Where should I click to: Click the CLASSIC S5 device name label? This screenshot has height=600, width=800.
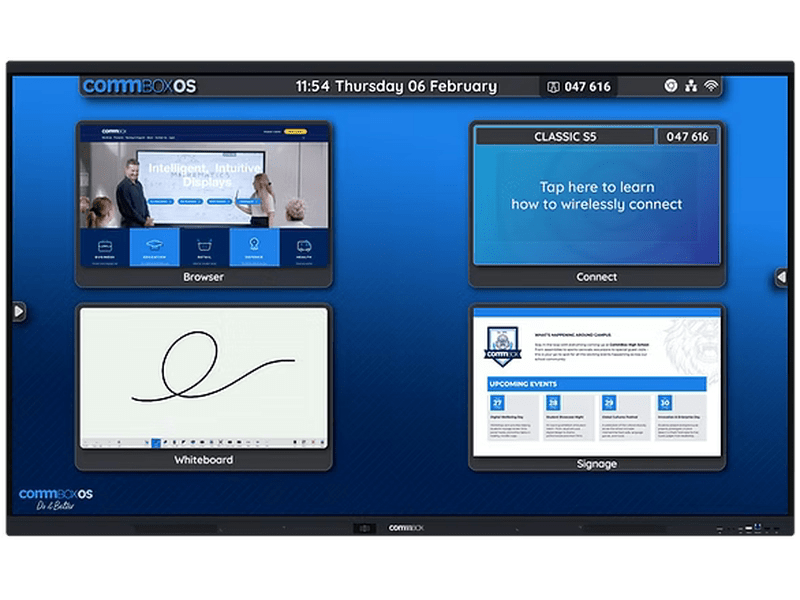(563, 136)
